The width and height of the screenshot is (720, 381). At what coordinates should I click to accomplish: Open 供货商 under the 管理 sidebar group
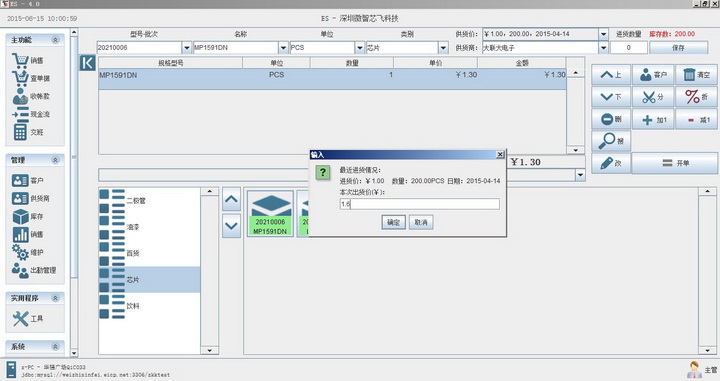[x=30, y=198]
